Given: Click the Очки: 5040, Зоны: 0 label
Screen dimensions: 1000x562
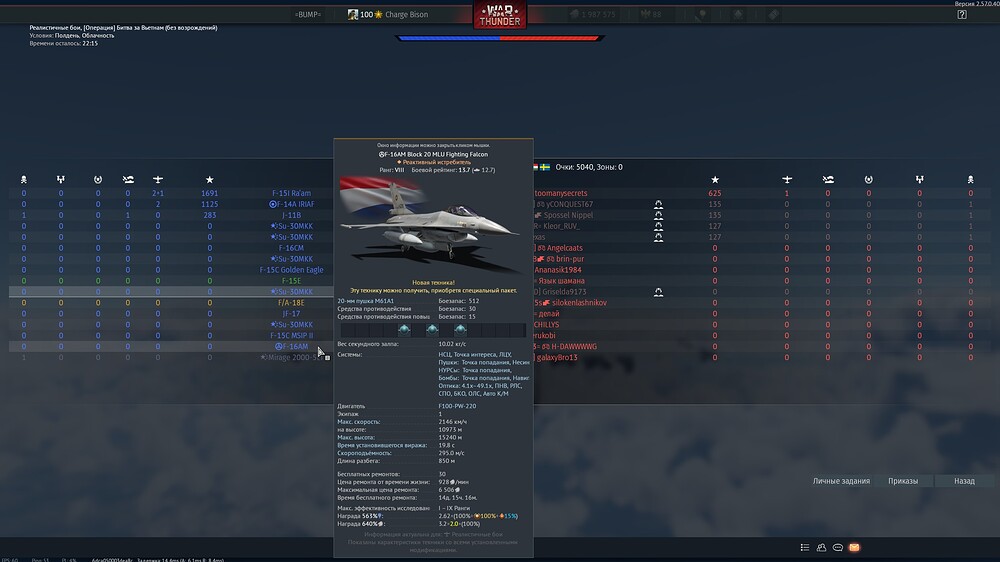Looking at the screenshot, I should tap(589, 167).
